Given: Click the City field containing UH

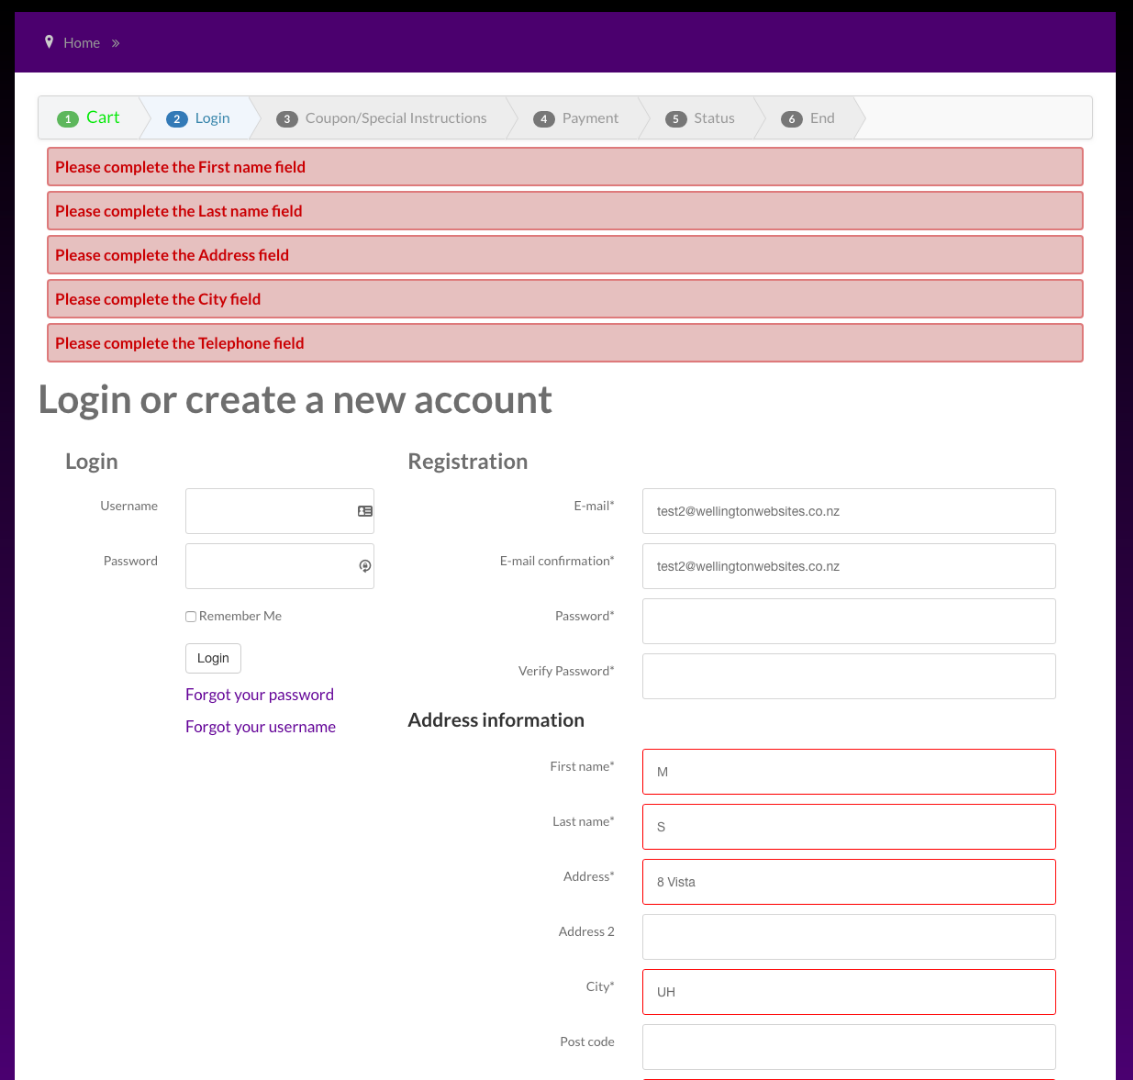Looking at the screenshot, I should tap(848, 992).
